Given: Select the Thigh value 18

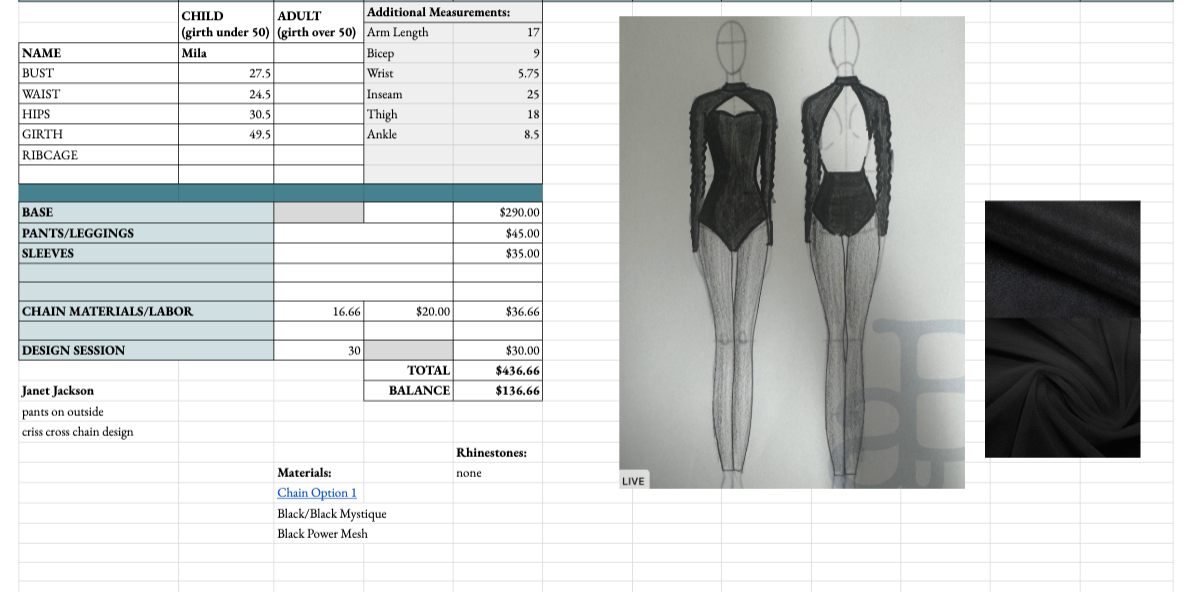Looking at the screenshot, I should click(497, 114).
